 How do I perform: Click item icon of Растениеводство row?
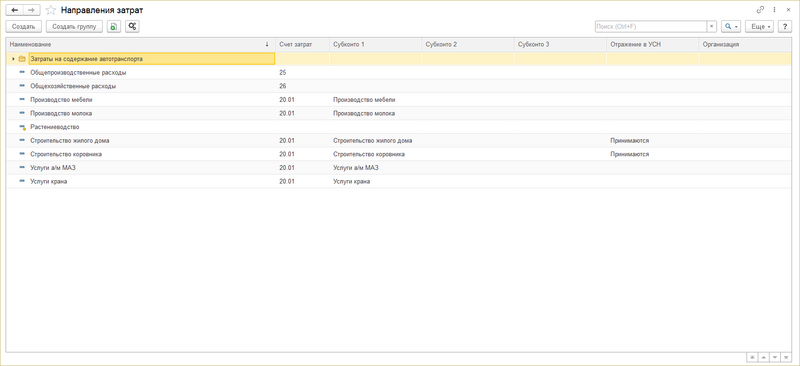(22, 127)
